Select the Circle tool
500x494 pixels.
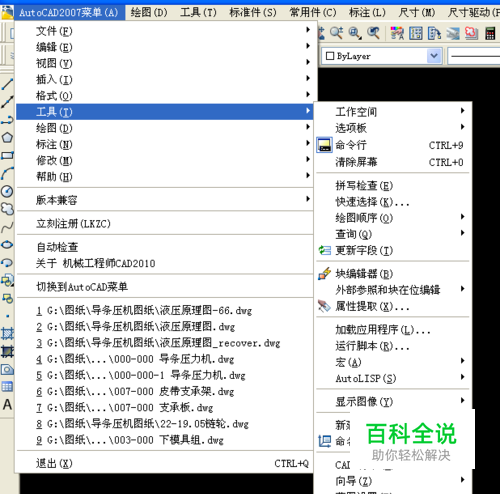pos(7,191)
